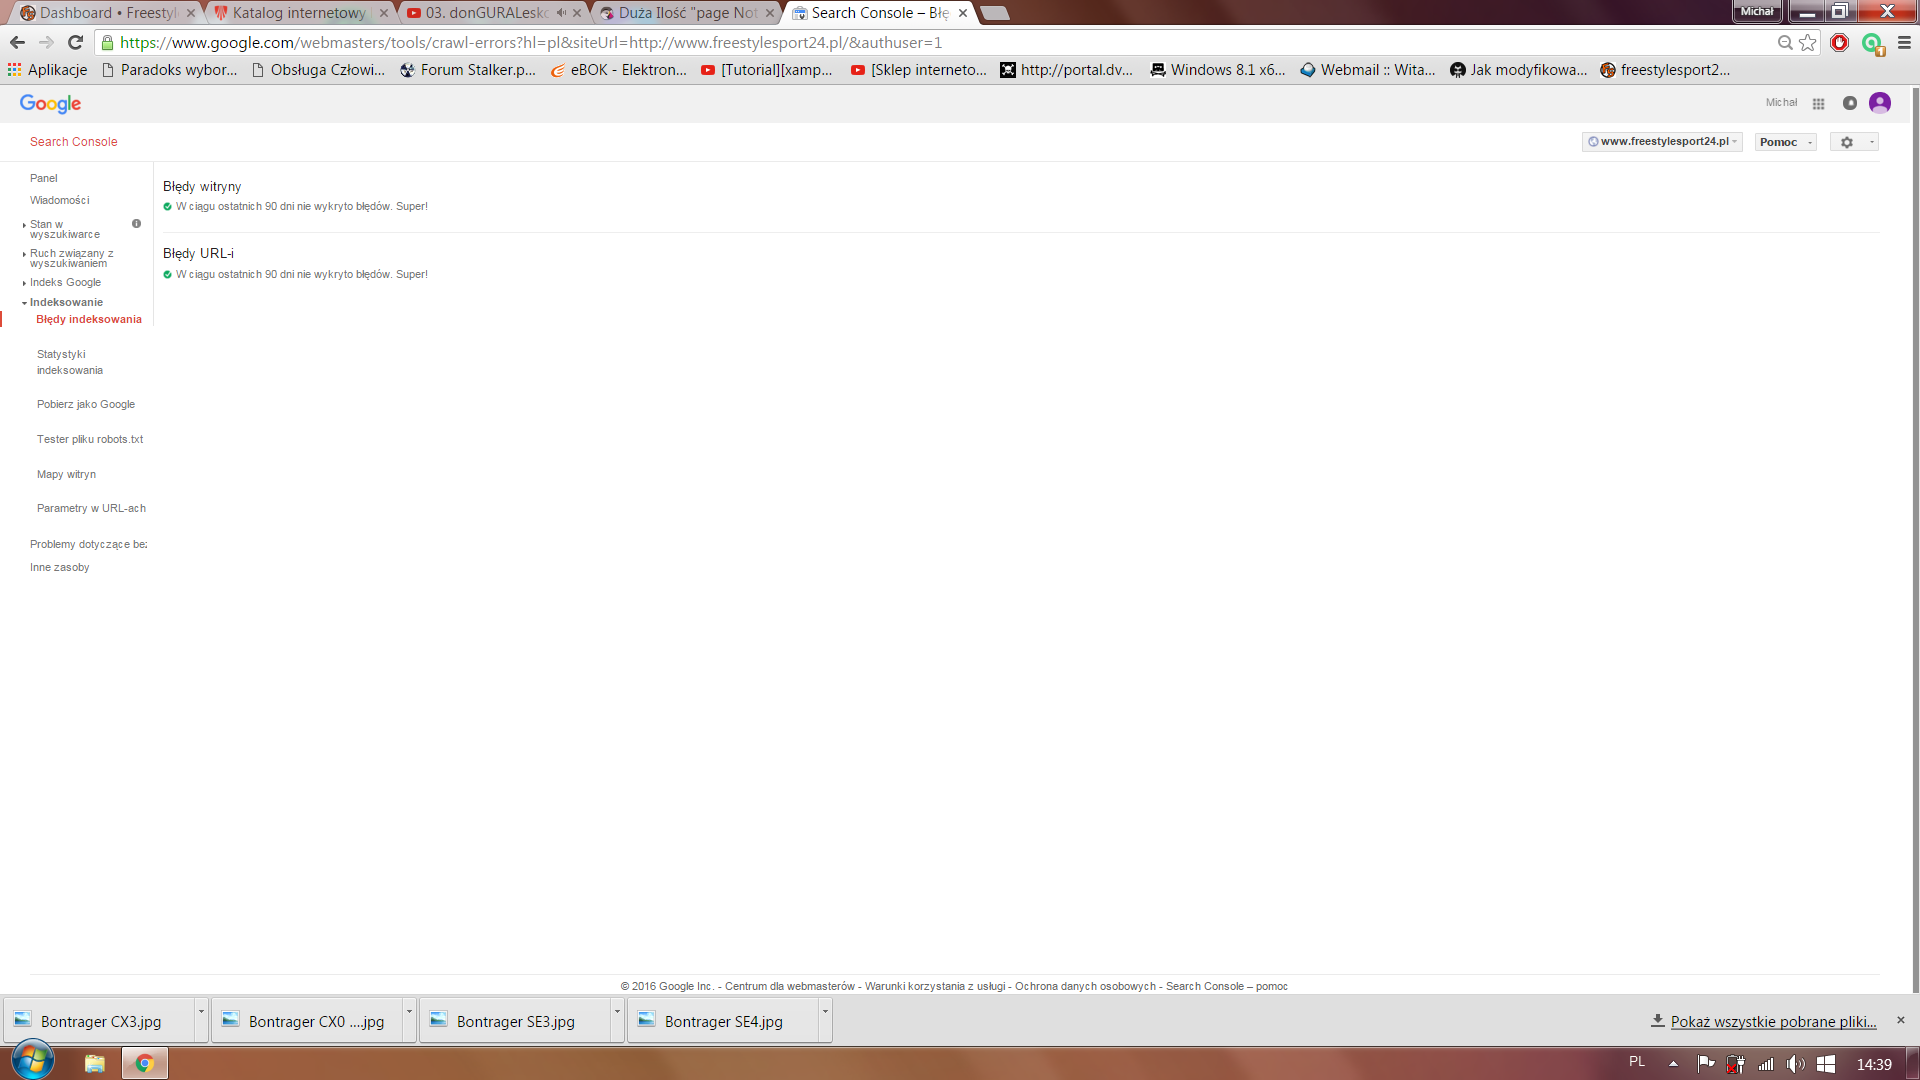1920x1080 pixels.
Task: Expand Indeks Google sidebar section
Action: pos(65,283)
